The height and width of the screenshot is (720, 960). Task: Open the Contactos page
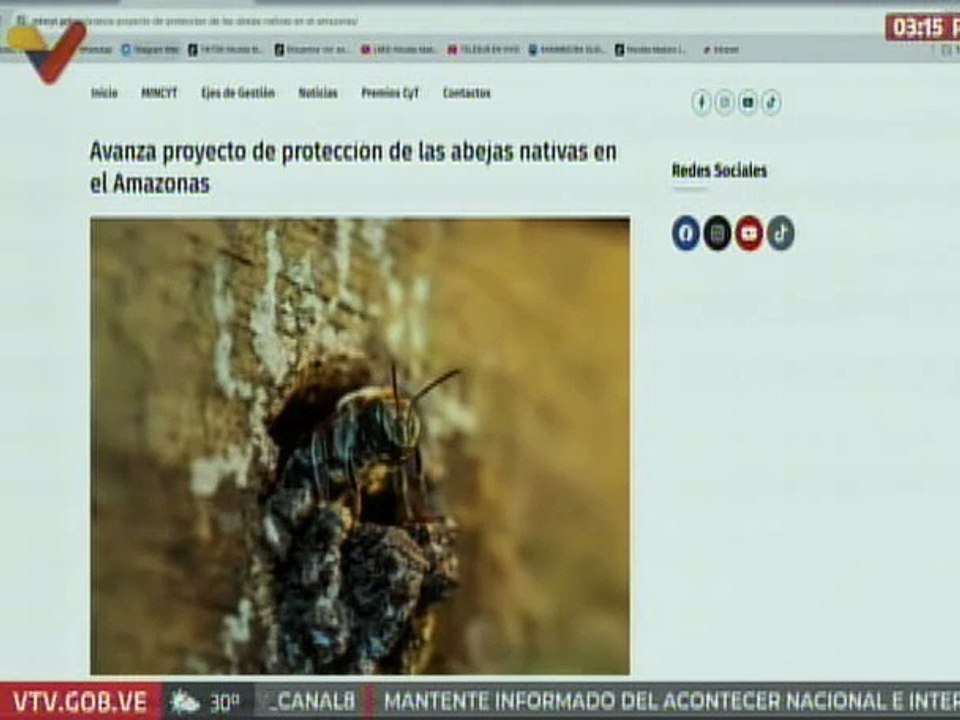[467, 93]
